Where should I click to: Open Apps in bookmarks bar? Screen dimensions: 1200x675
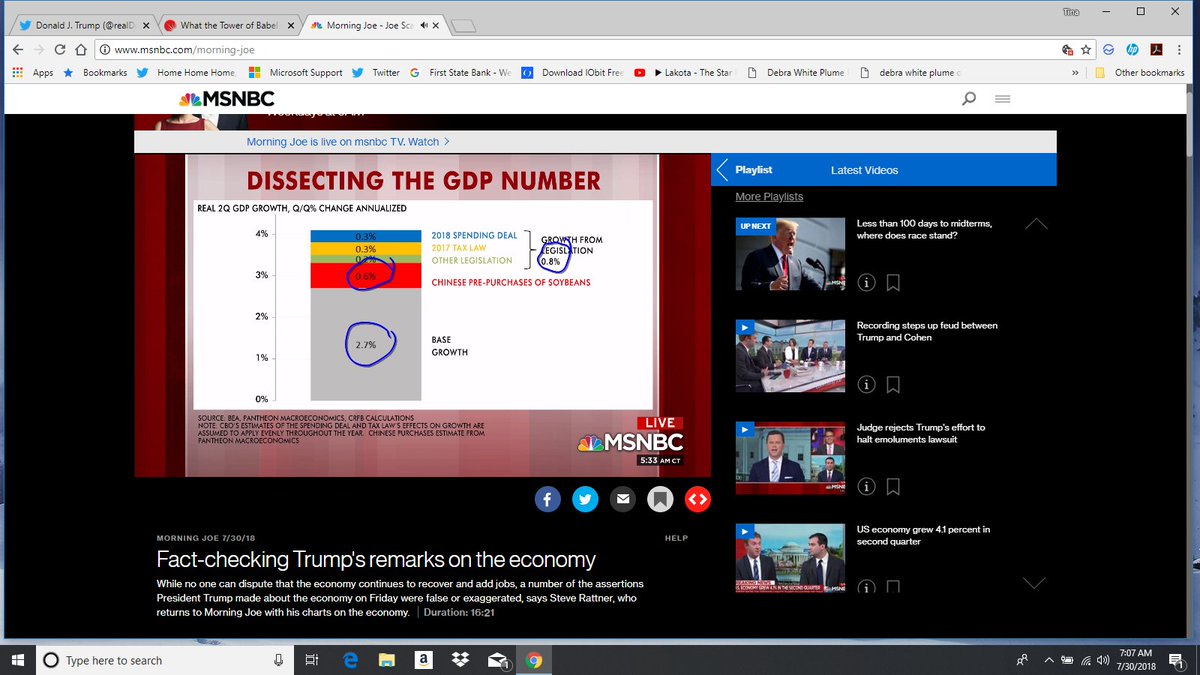(x=33, y=72)
